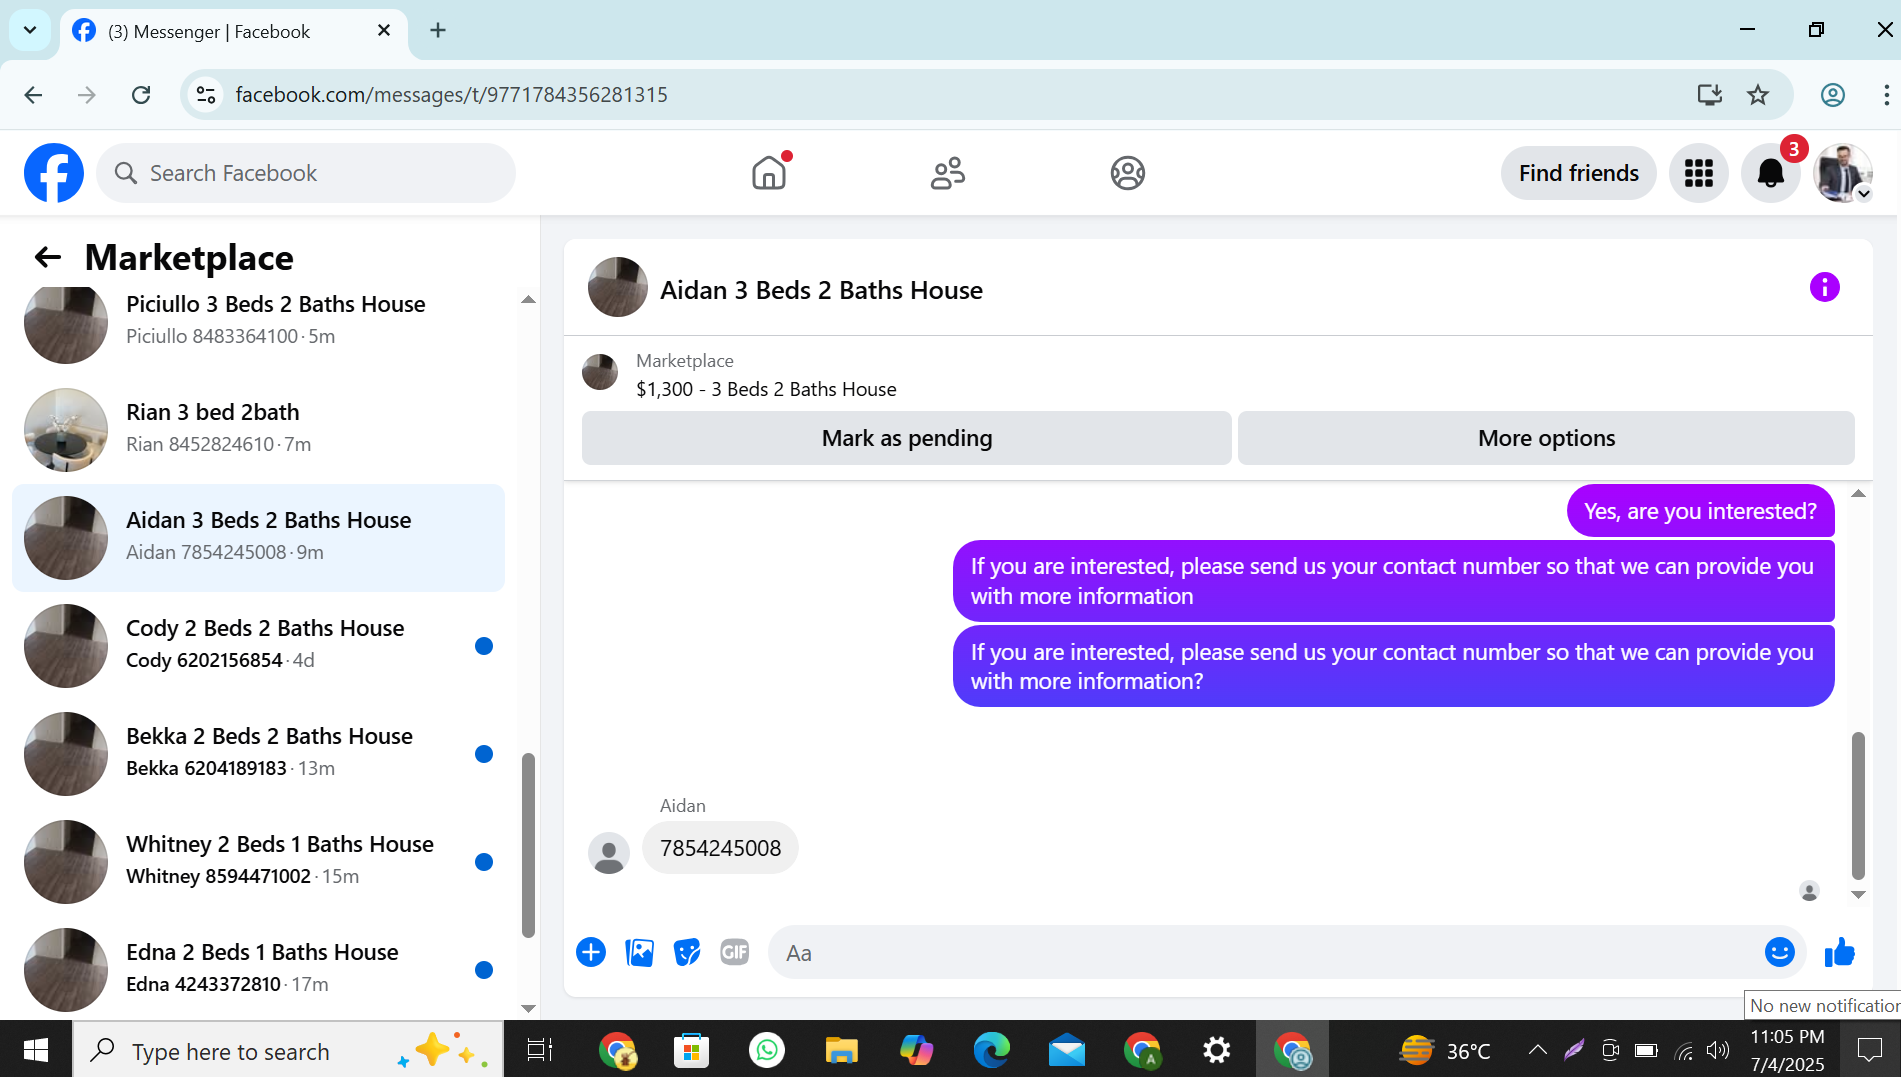
Task: Bookmark page with star icon
Action: tap(1757, 95)
